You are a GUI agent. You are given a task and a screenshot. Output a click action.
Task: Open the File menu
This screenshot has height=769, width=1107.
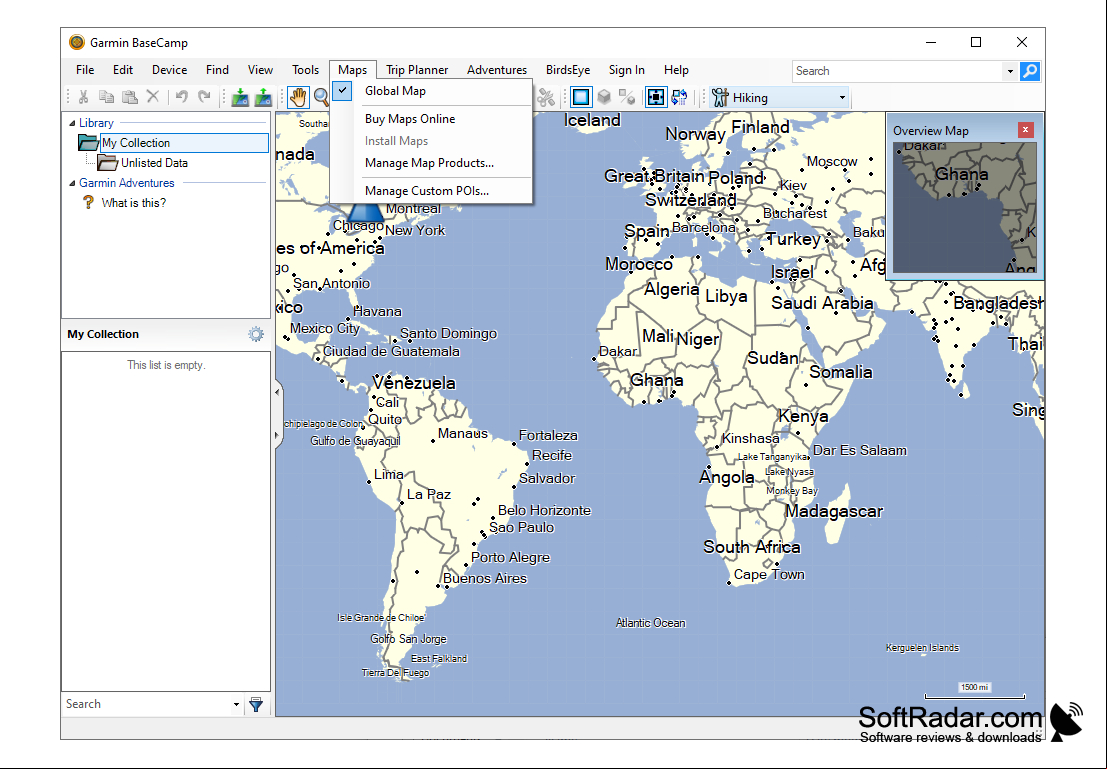coord(85,70)
